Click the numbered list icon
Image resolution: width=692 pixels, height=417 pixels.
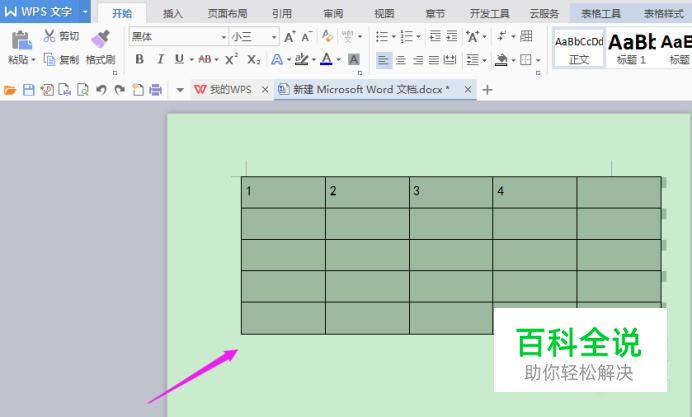(x=406, y=37)
